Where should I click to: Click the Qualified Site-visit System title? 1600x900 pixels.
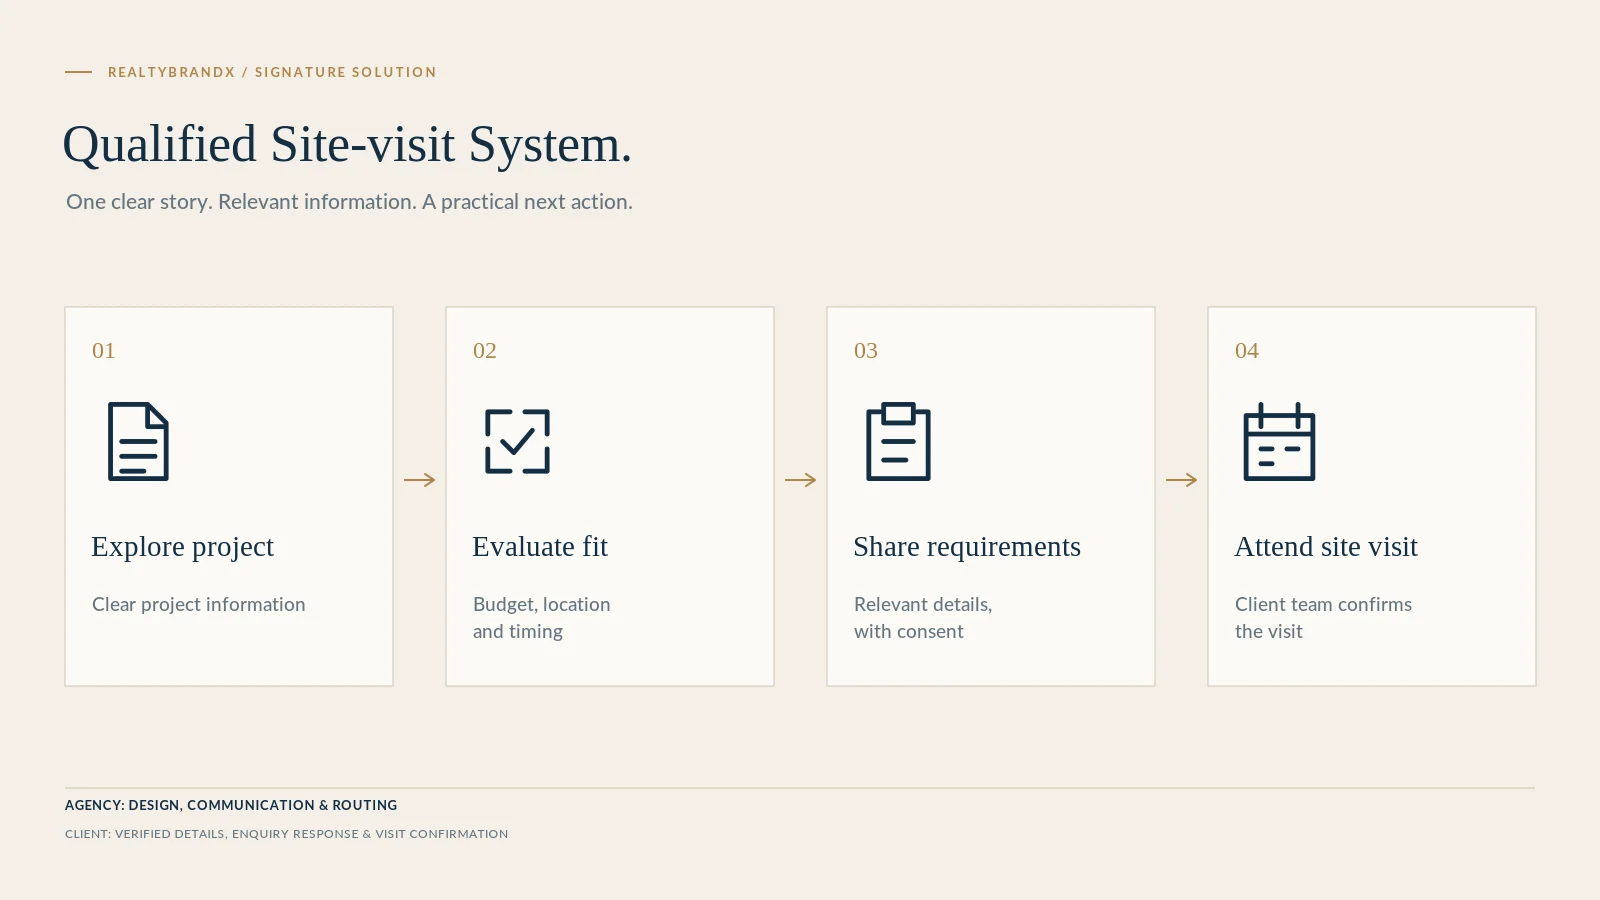pyautogui.click(x=347, y=145)
